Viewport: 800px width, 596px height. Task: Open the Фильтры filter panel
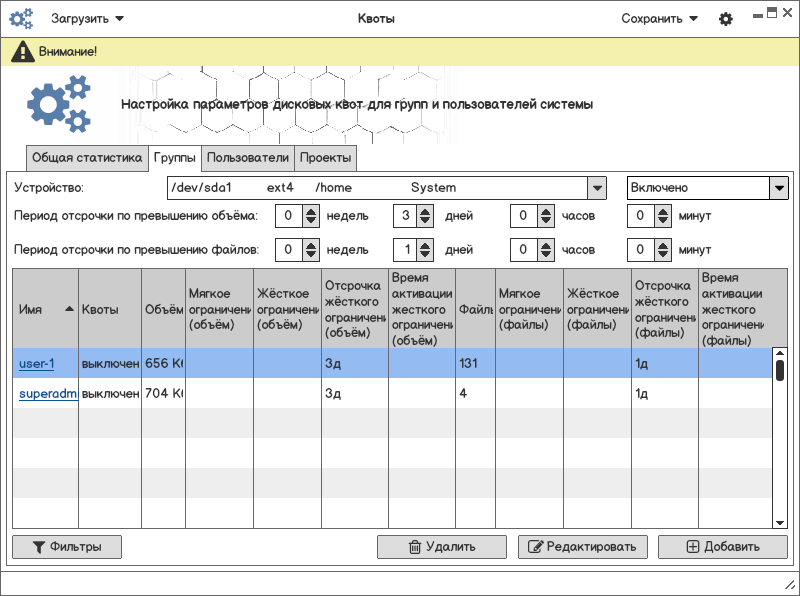(x=66, y=547)
